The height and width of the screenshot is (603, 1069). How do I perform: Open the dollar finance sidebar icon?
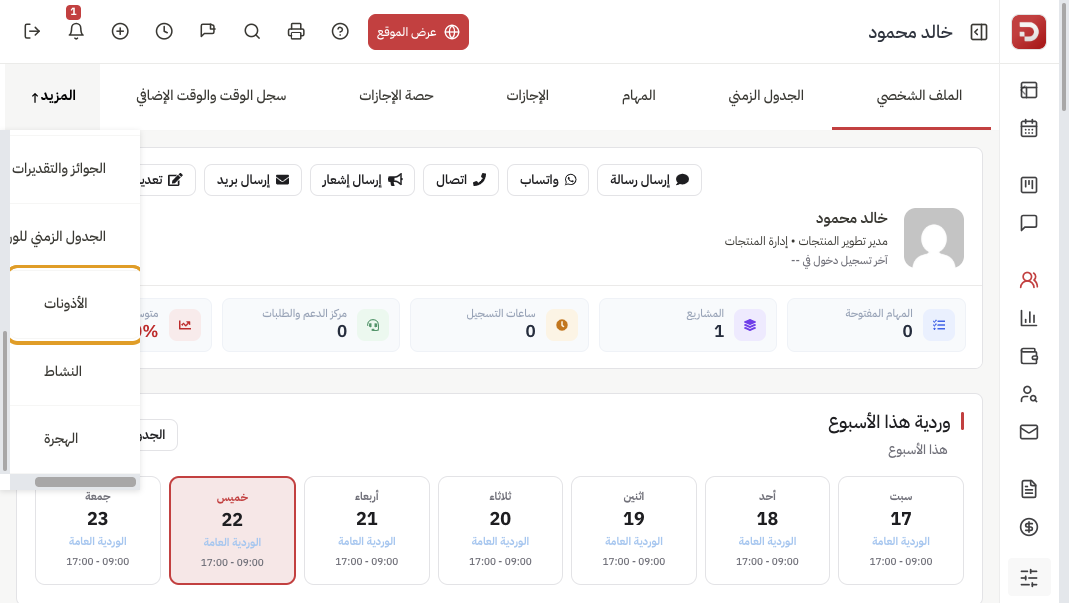(x=1029, y=527)
